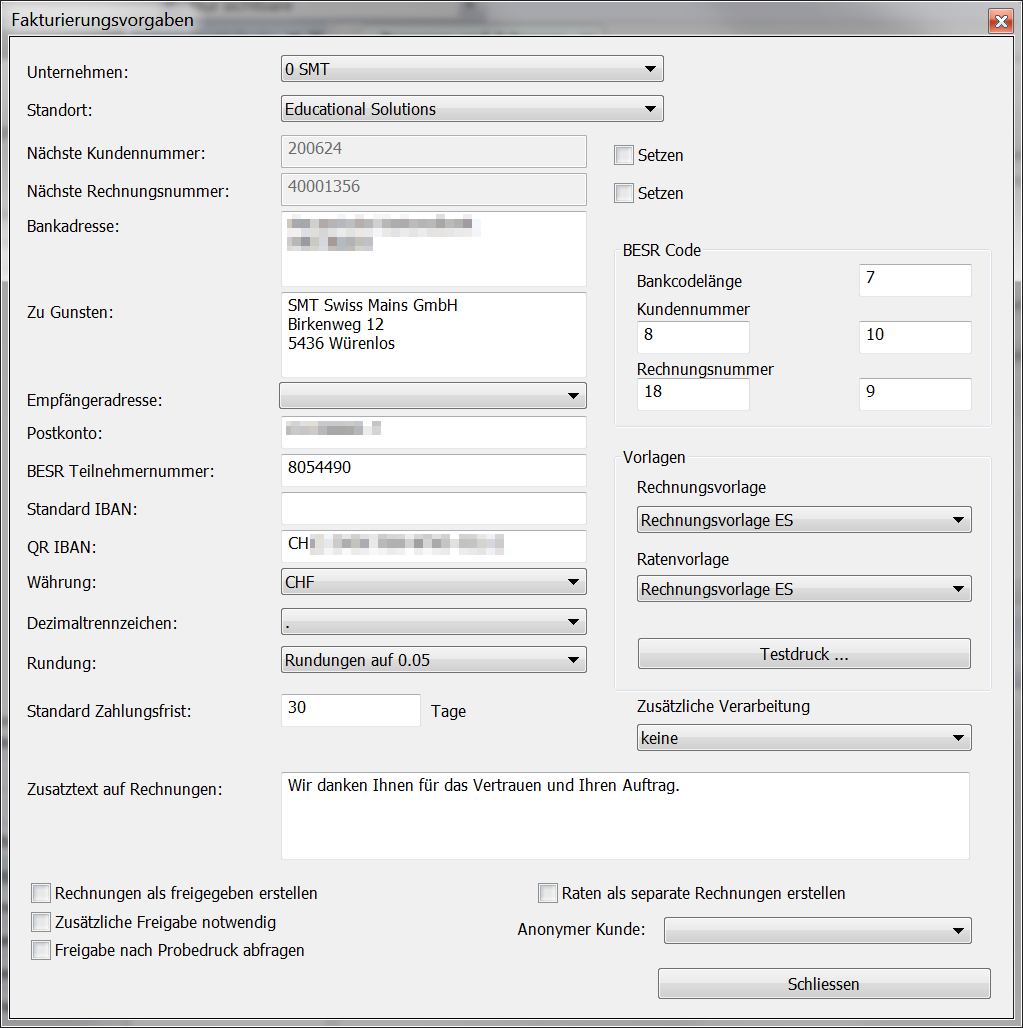Click the BESR Teilnehmernummer field

(x=433, y=469)
